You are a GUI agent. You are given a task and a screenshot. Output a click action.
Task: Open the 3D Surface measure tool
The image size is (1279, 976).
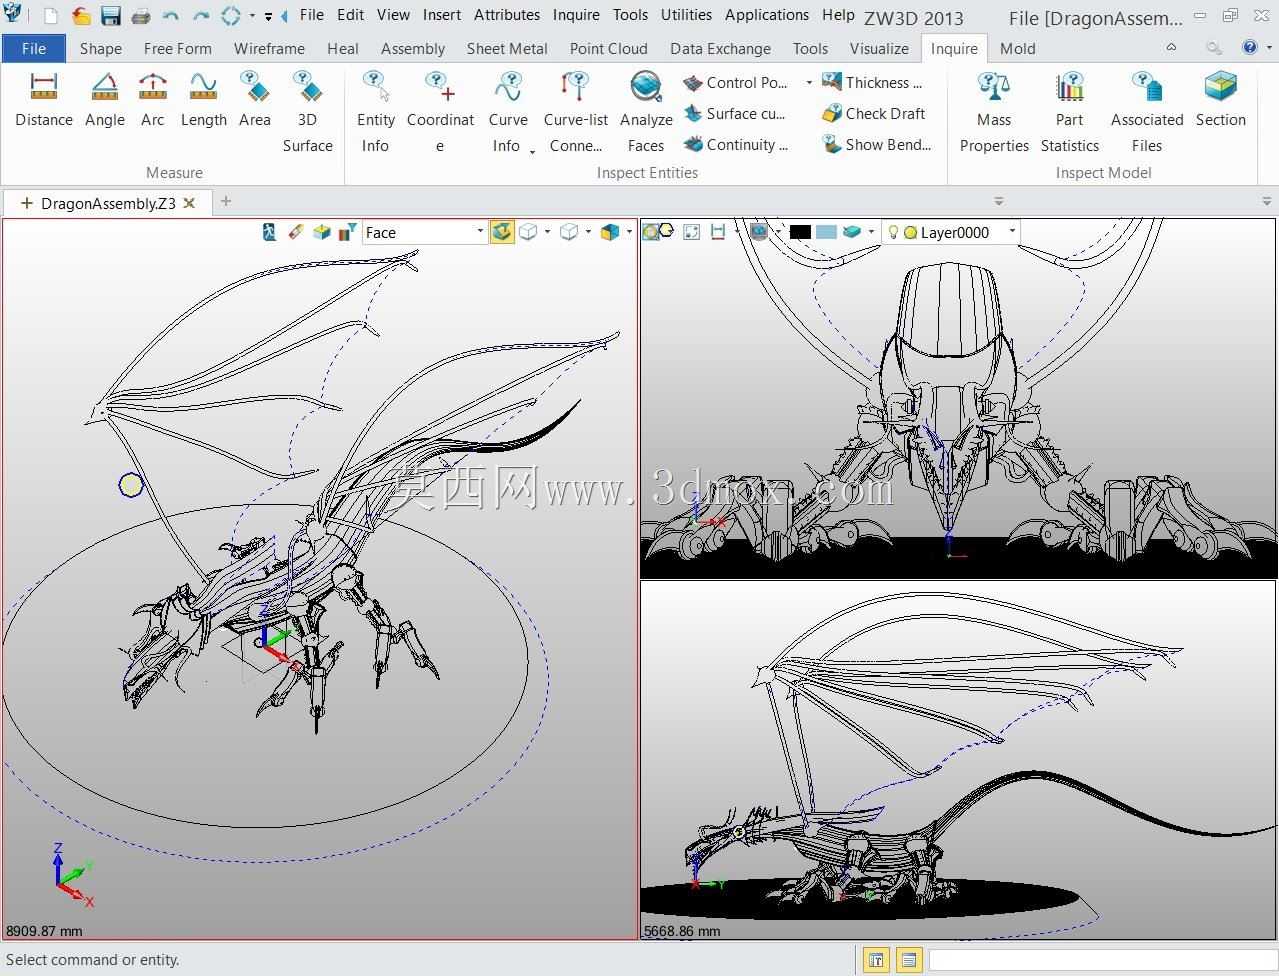pos(307,113)
